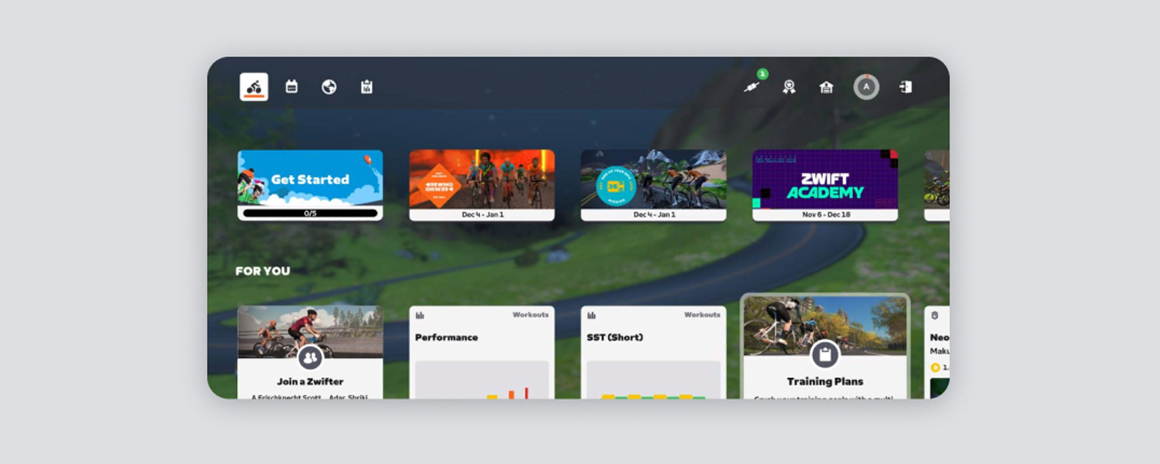The width and height of the screenshot is (1160, 464).
Task: Click the clipboard icon on Training Plans card
Action: [x=825, y=354]
